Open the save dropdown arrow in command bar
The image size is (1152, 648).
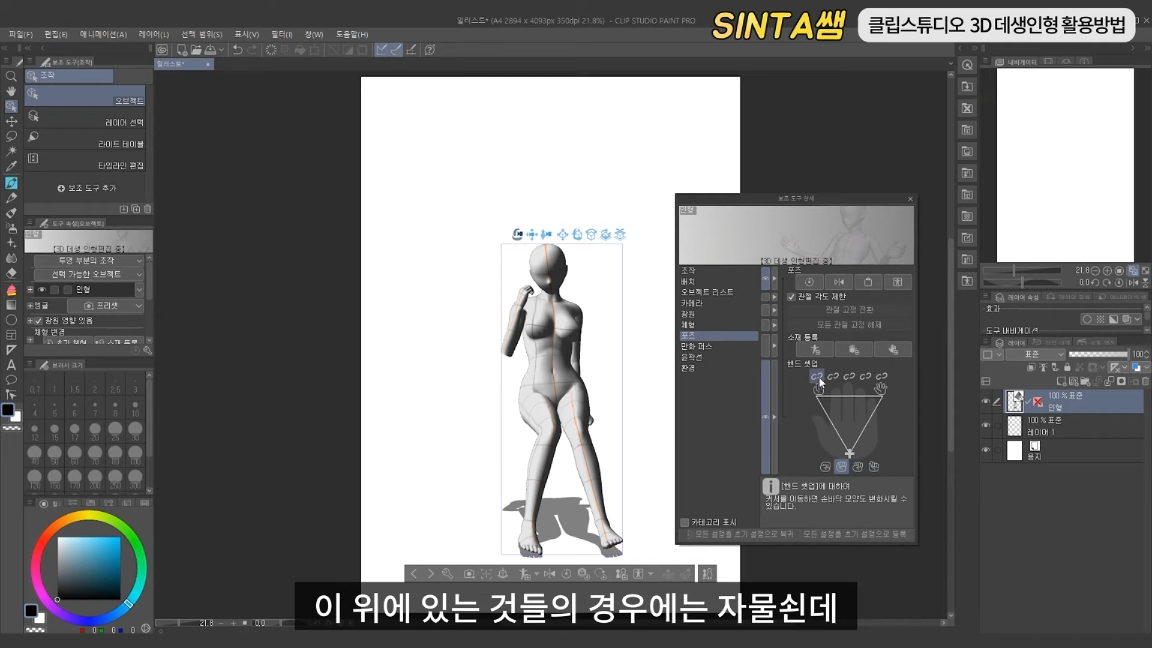[x=221, y=50]
